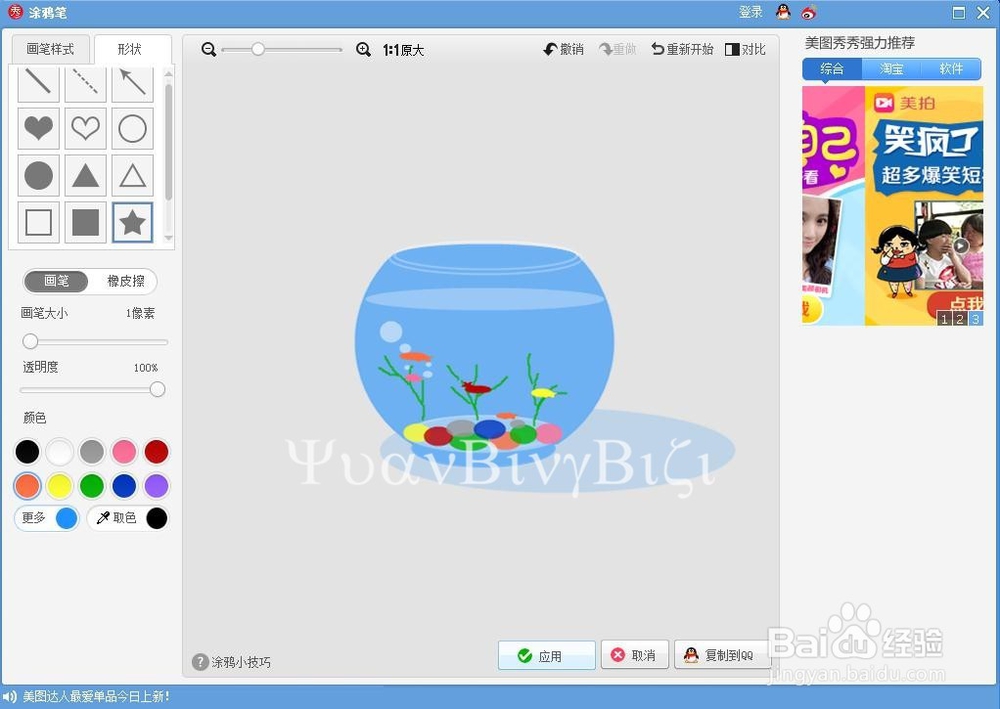Select the red color swatch
Screen dimensions: 1000x709
pos(156,452)
